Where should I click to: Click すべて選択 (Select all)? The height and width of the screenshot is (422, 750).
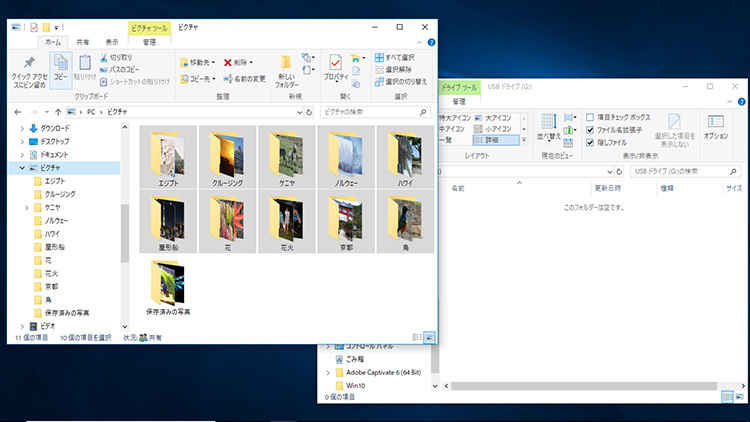pyautogui.click(x=400, y=58)
